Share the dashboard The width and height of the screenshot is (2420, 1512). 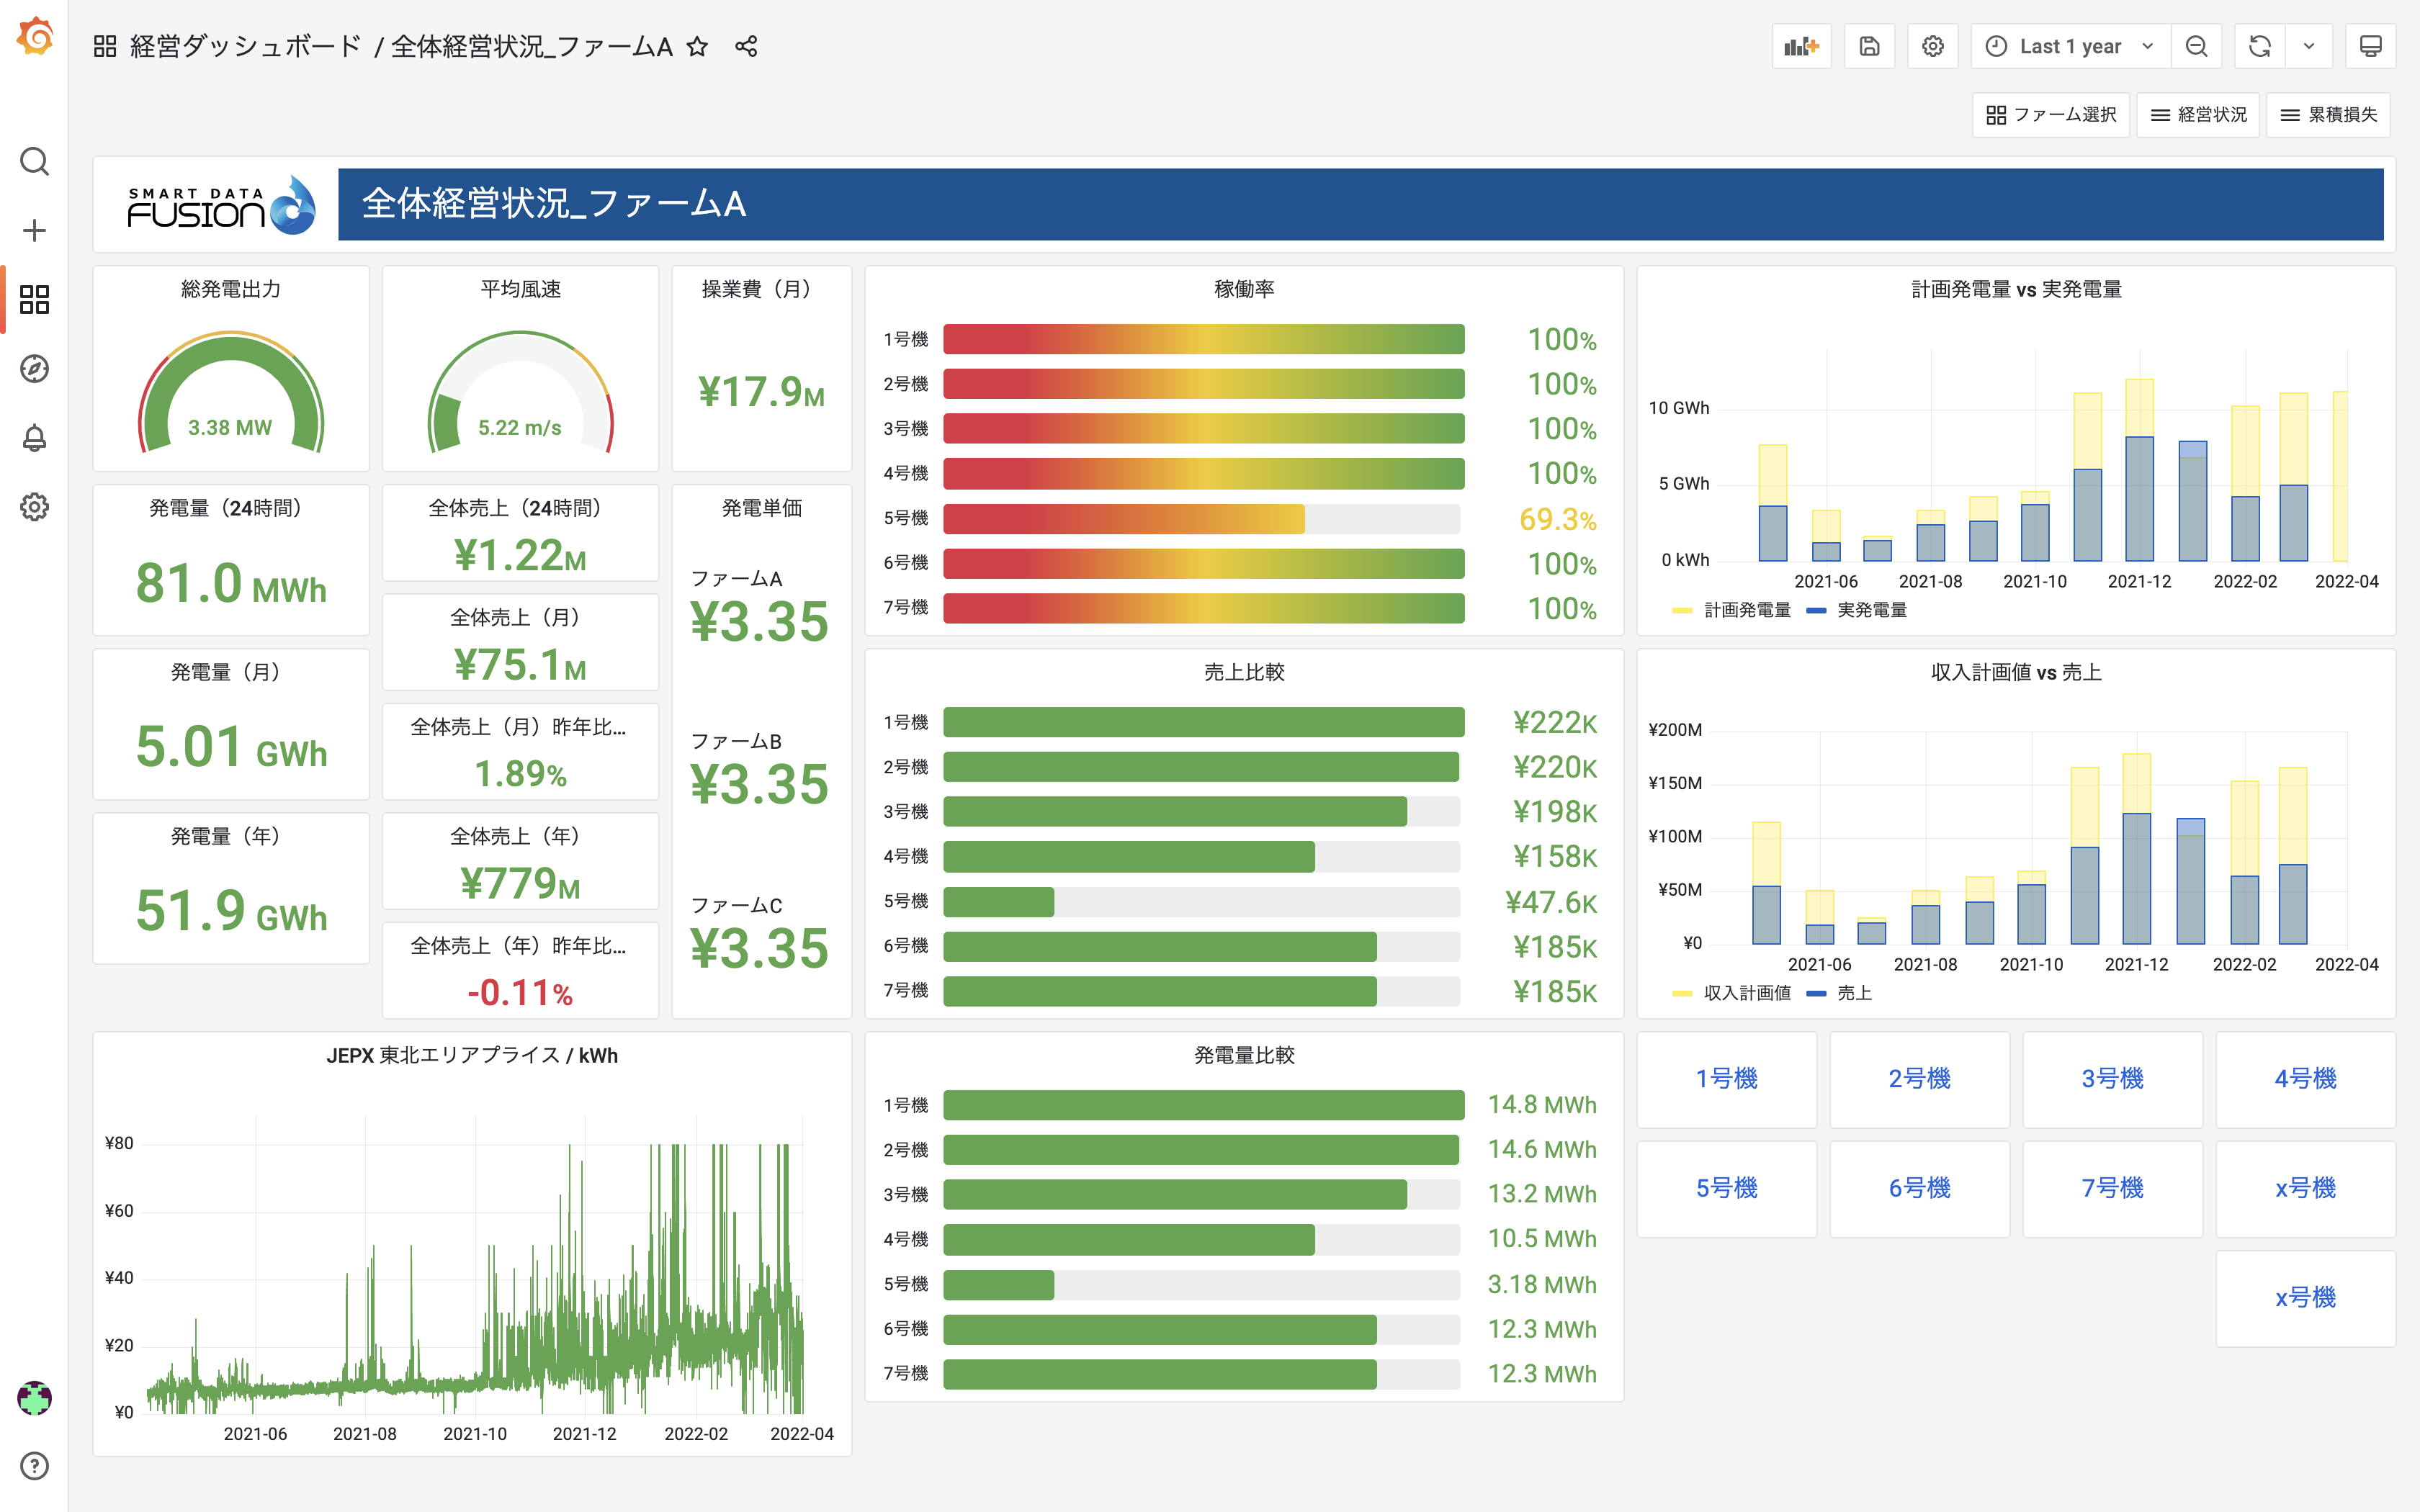746,47
